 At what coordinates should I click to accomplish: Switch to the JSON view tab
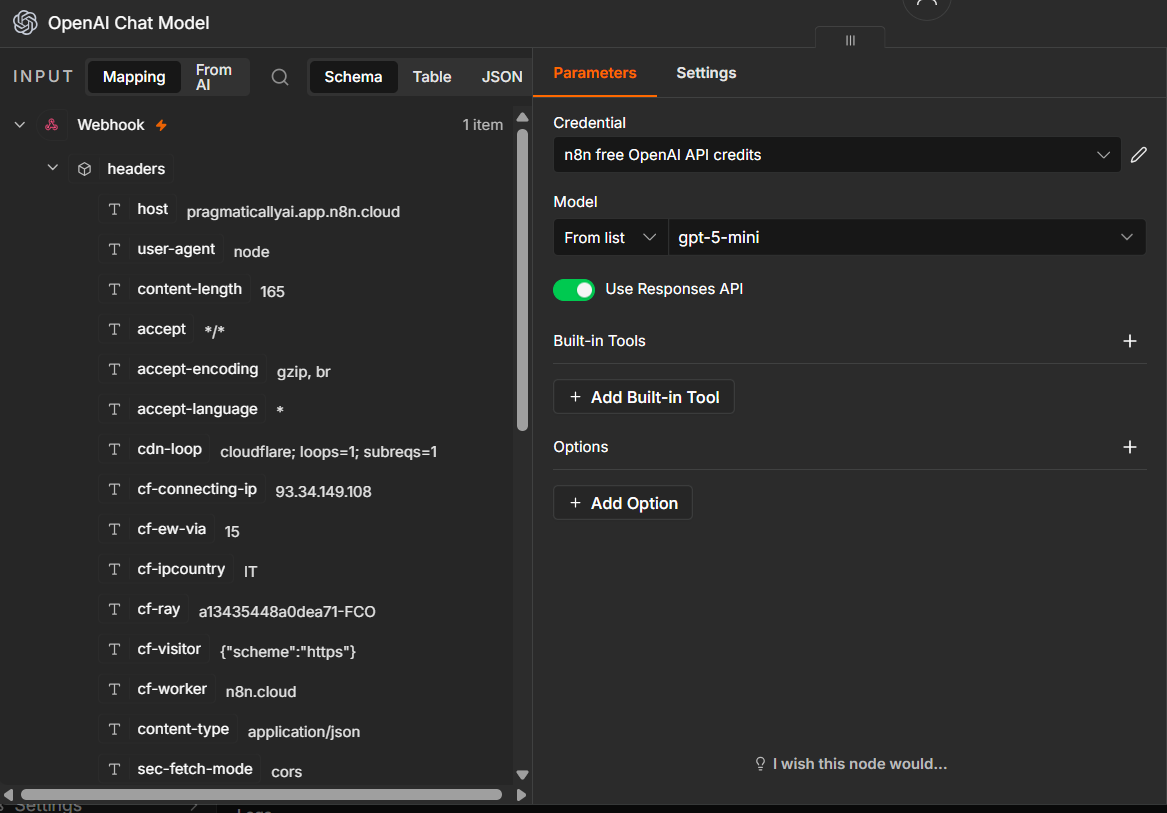point(502,77)
